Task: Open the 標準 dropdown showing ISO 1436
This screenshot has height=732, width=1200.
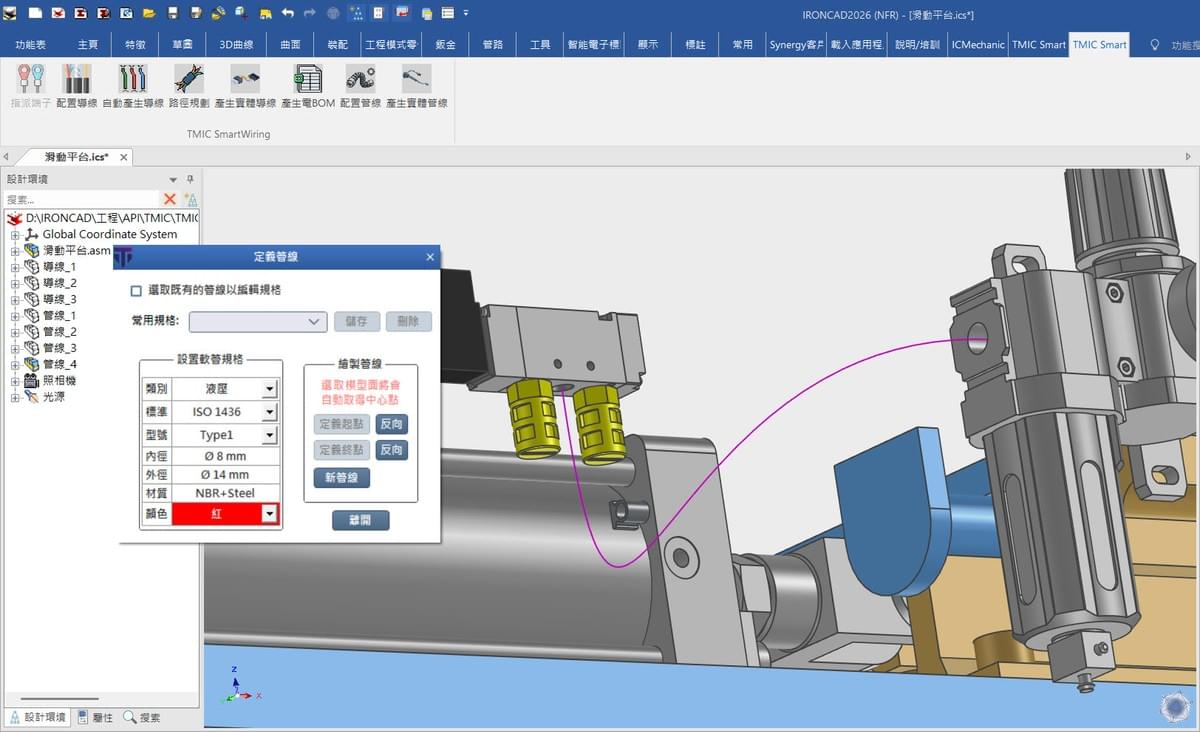Action: (x=269, y=412)
